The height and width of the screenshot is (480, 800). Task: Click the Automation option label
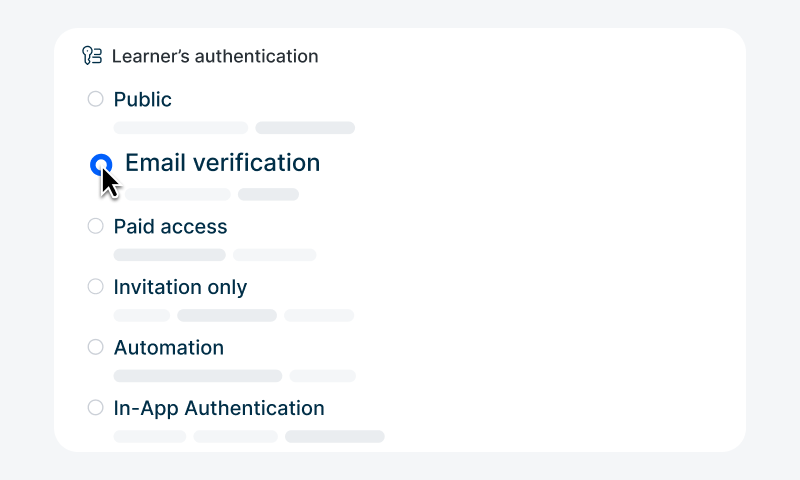(169, 349)
